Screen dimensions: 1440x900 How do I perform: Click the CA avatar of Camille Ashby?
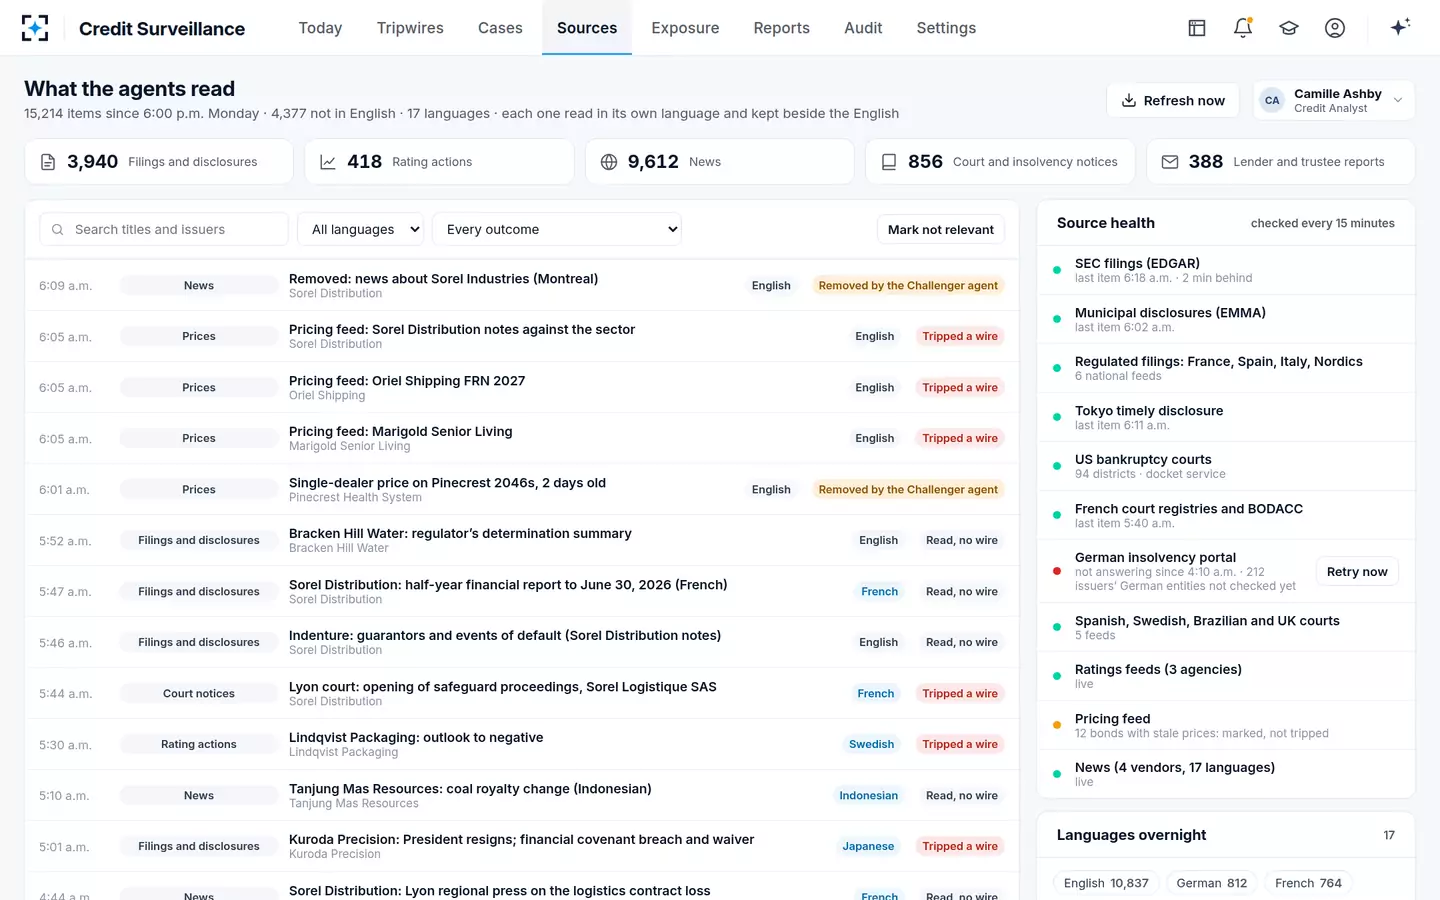click(1272, 100)
